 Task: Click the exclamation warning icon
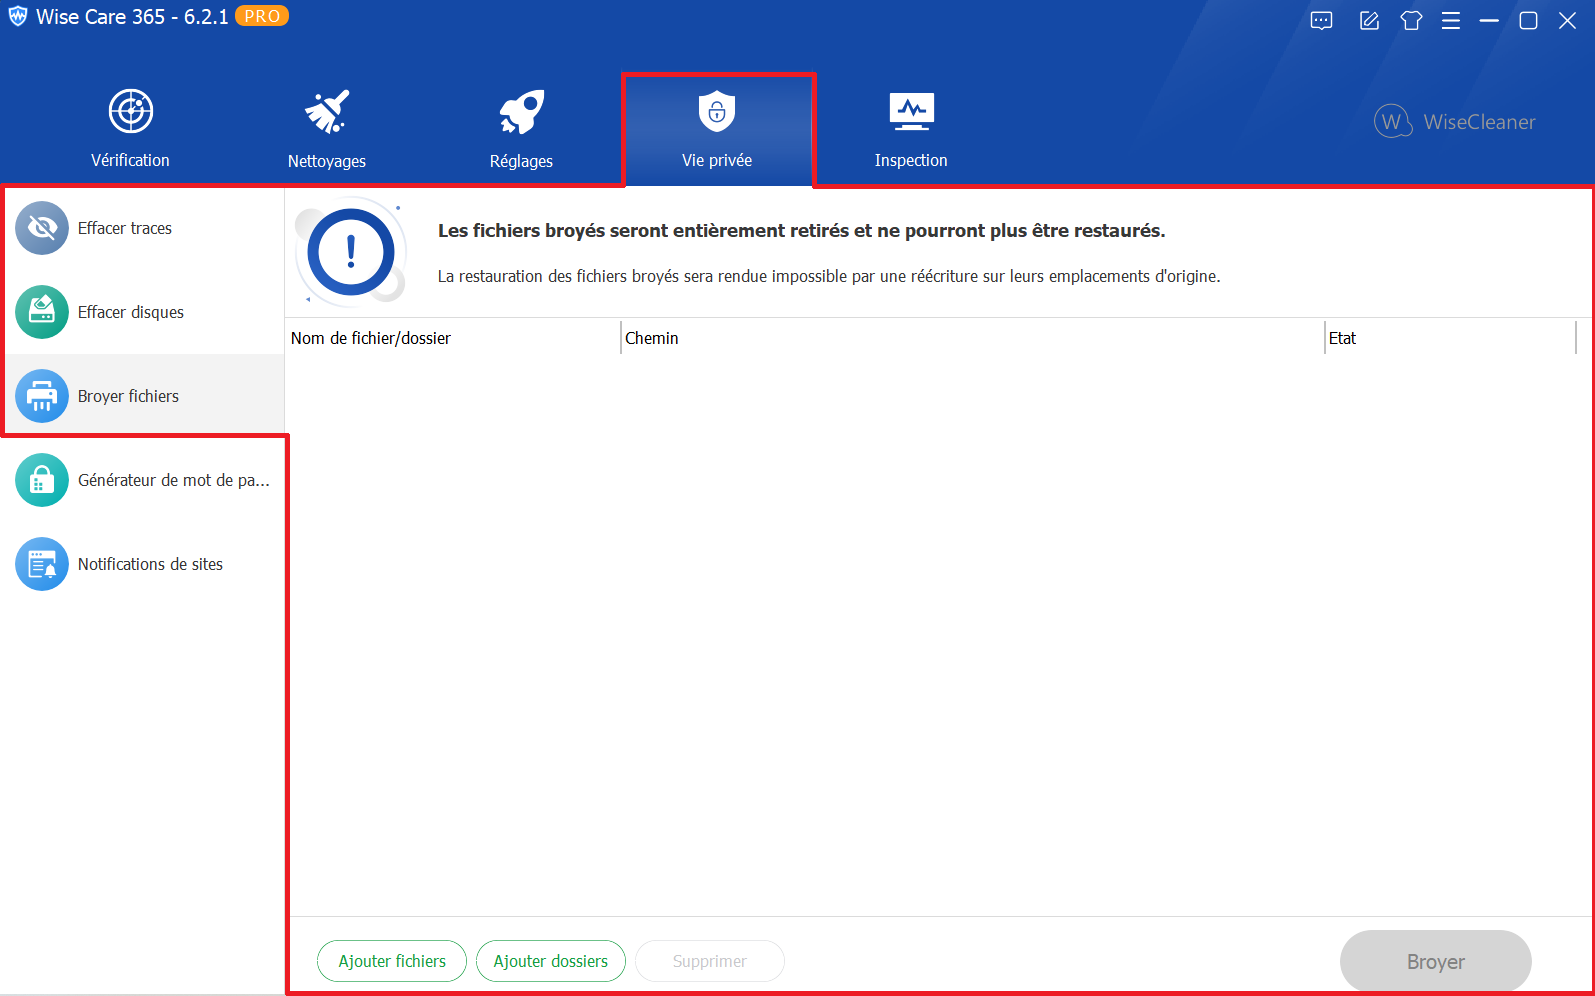click(351, 252)
